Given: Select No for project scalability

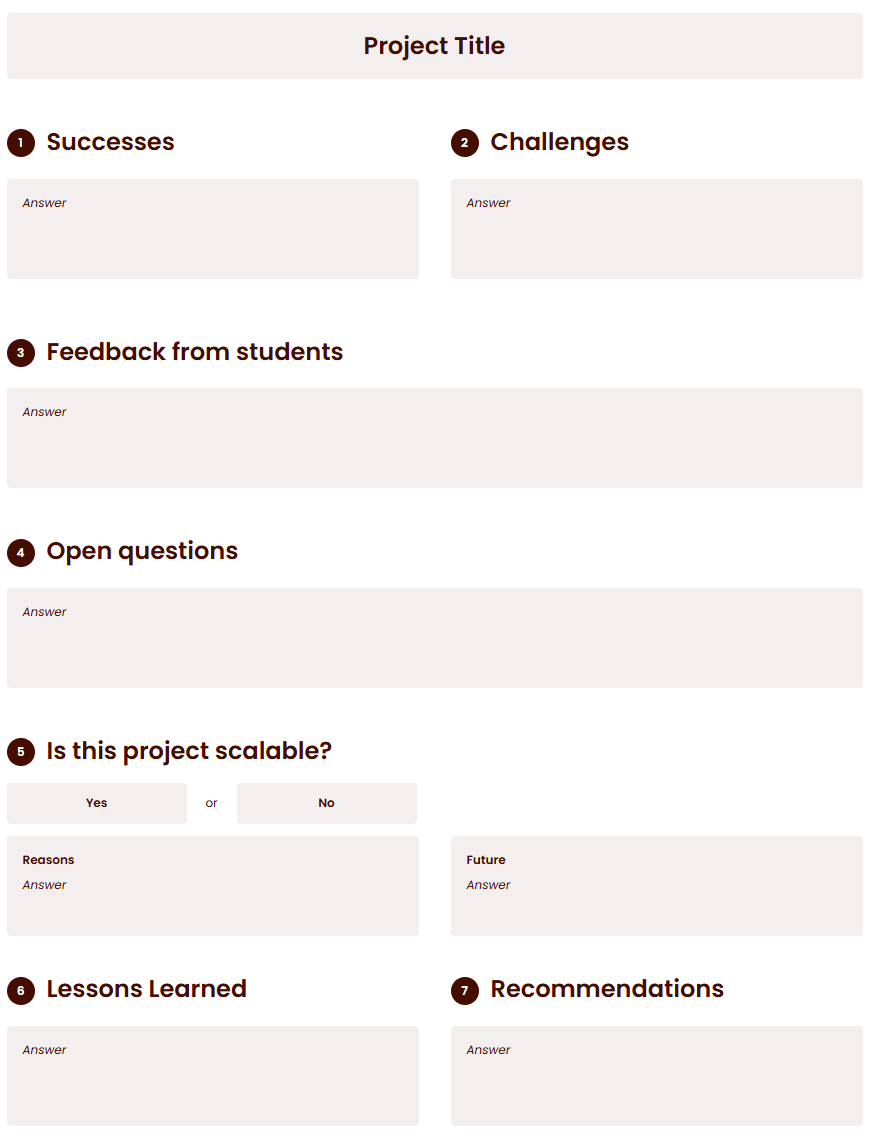Looking at the screenshot, I should 326,803.
